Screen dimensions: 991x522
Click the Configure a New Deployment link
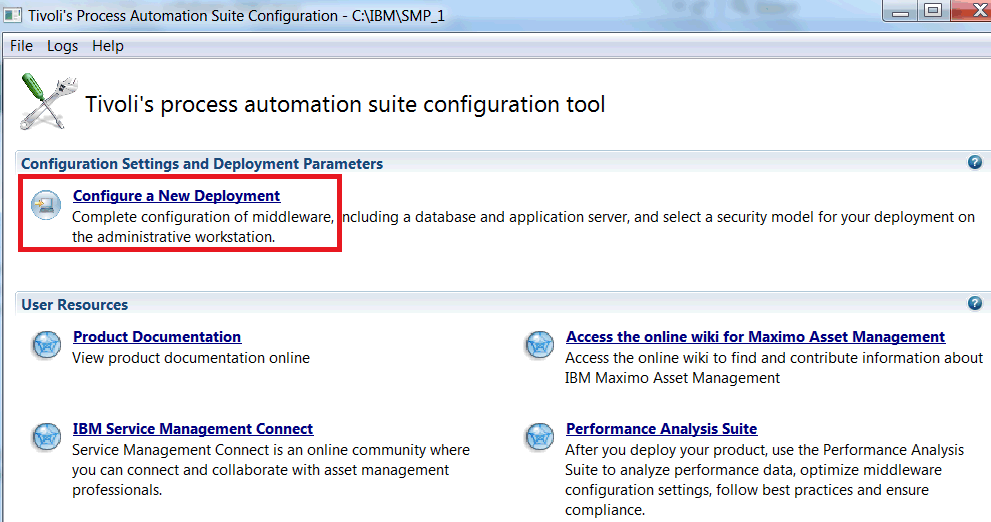coord(176,196)
